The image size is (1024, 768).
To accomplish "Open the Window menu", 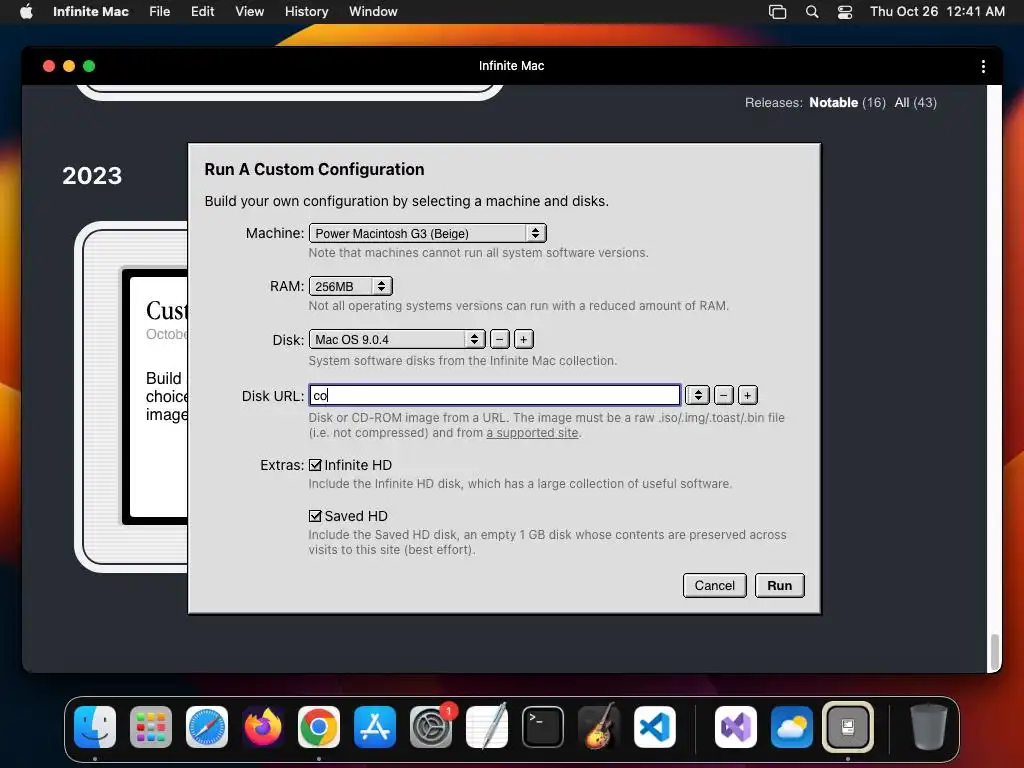I will tap(373, 11).
